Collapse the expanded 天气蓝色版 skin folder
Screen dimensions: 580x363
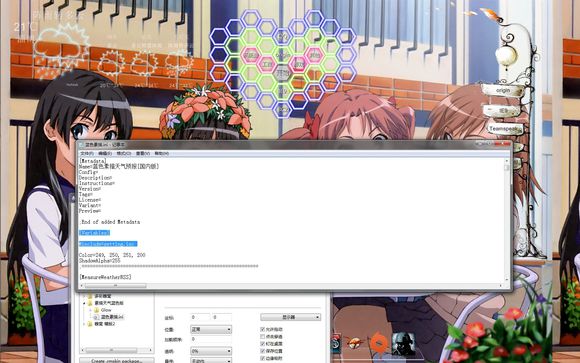(85, 303)
